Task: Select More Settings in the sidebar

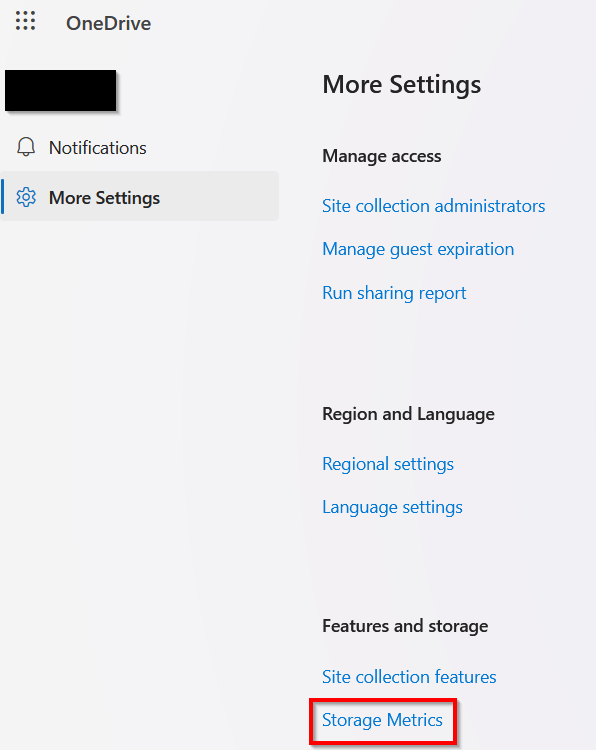Action: (x=139, y=197)
